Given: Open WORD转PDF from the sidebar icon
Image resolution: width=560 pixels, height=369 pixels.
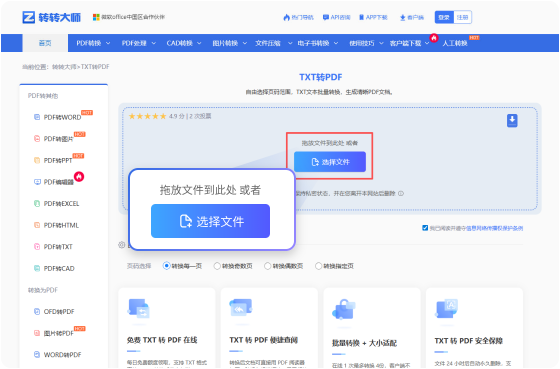Looking at the screenshot, I should 37,354.
